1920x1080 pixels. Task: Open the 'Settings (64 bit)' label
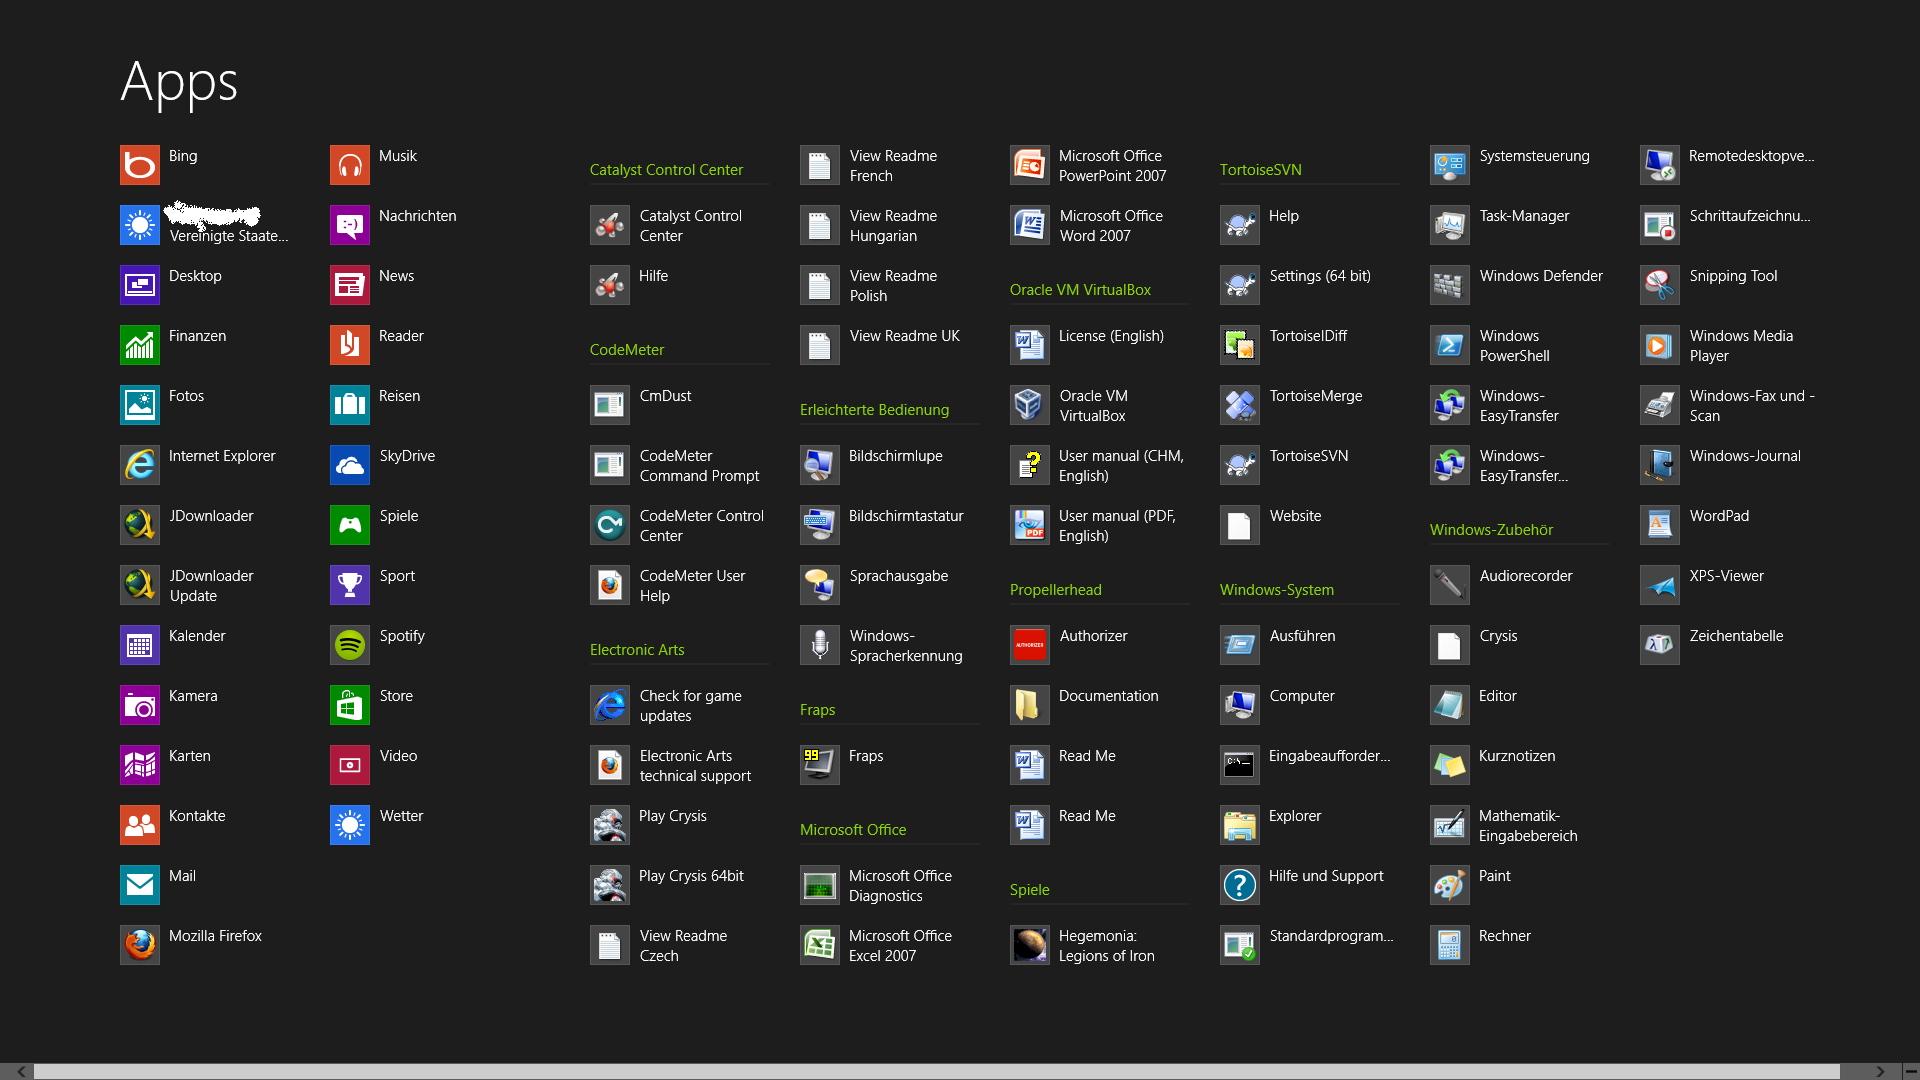1320,276
